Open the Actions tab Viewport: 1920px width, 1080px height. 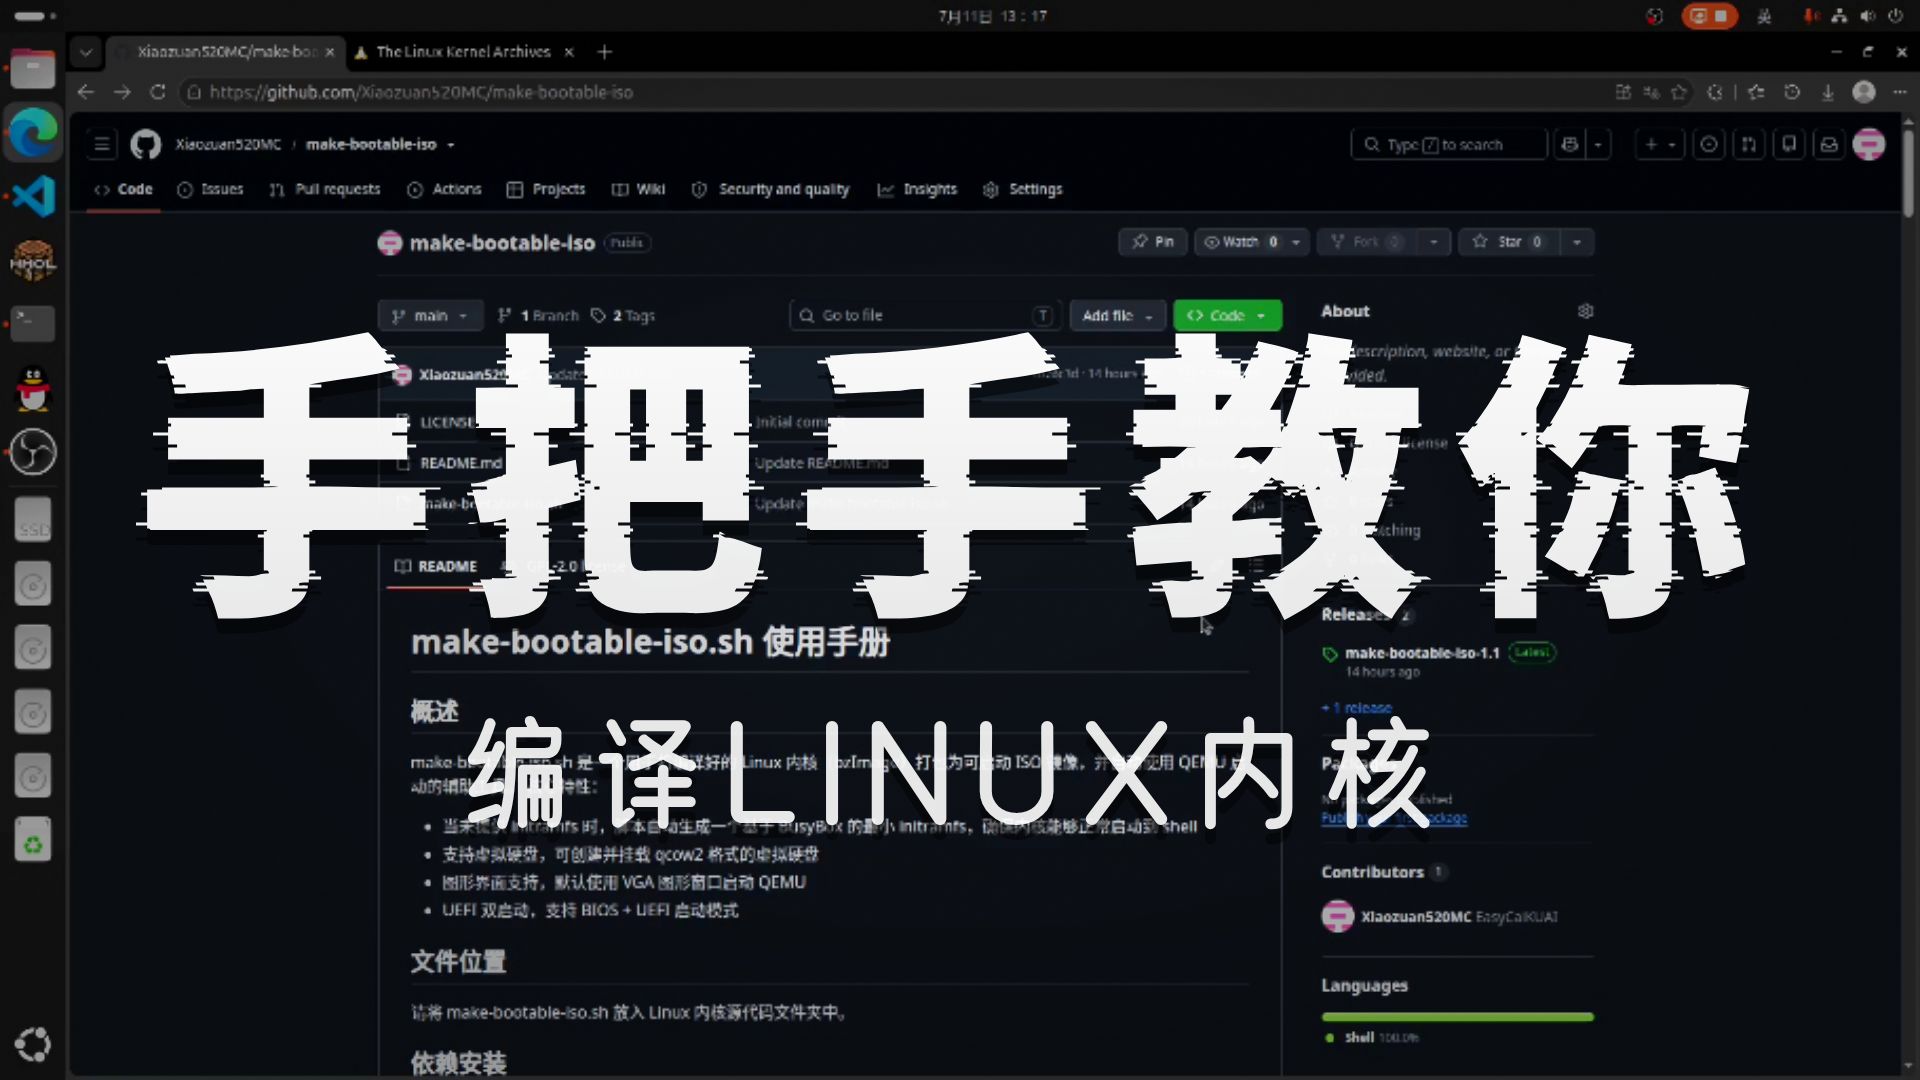click(x=444, y=189)
